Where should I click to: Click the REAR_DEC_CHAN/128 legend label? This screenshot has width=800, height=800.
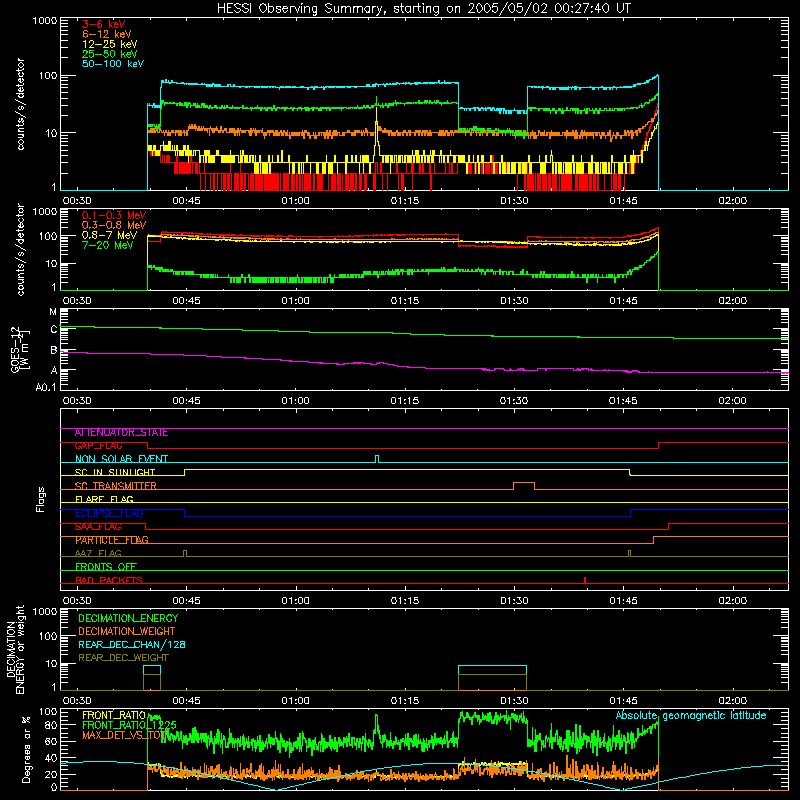[132, 645]
